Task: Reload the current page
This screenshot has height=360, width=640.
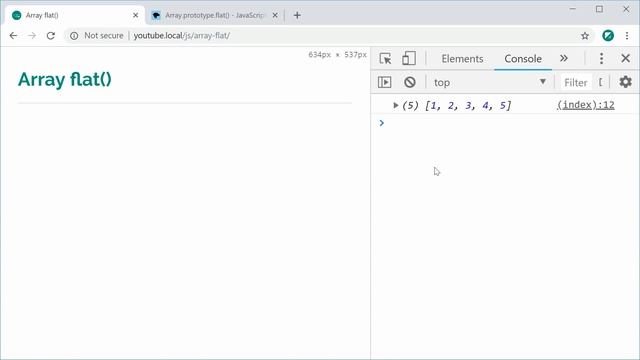Action: pos(51,36)
